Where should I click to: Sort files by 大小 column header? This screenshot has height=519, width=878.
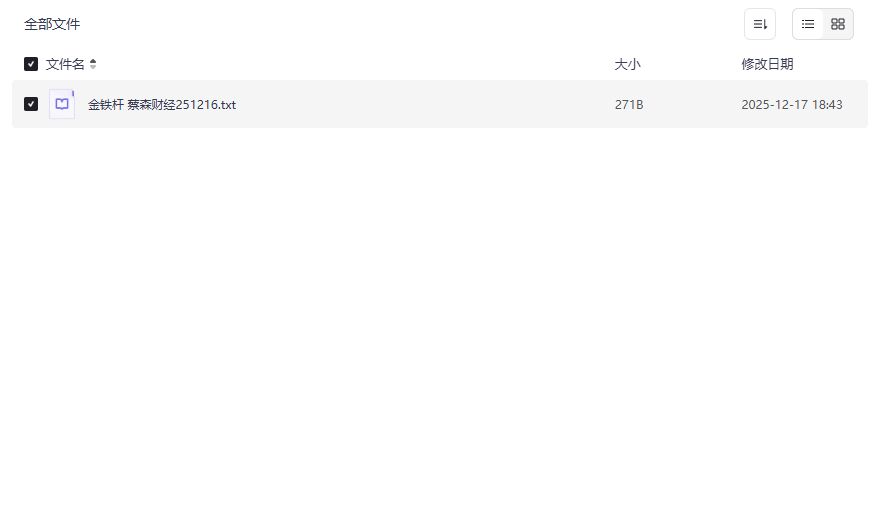pos(627,64)
